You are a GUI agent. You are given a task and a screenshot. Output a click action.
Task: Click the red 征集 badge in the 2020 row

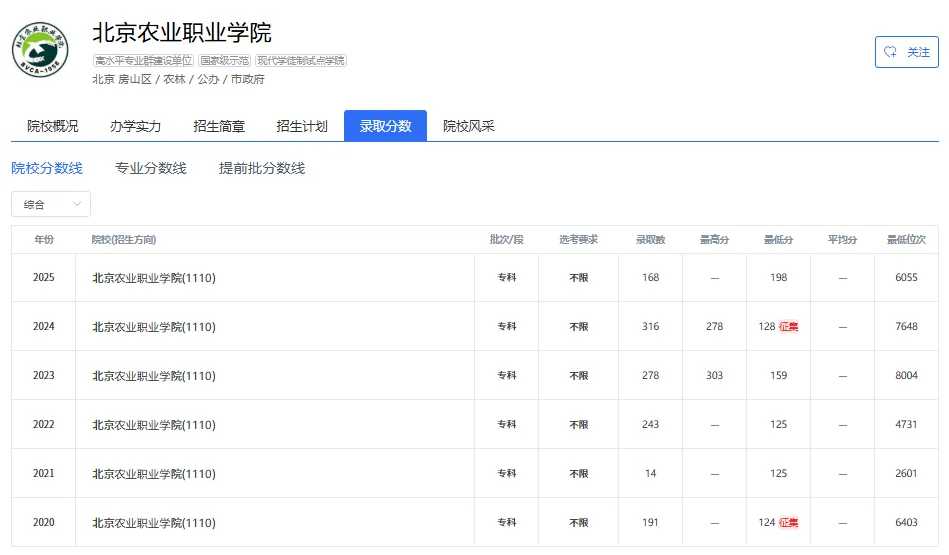[x=789, y=522]
